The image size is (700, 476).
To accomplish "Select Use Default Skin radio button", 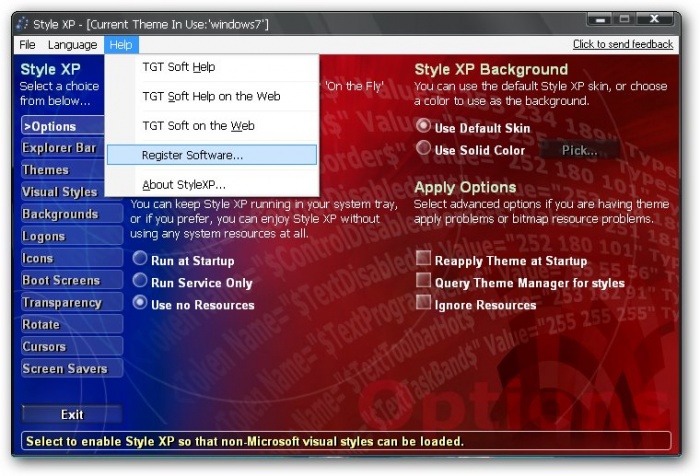I will point(423,126).
